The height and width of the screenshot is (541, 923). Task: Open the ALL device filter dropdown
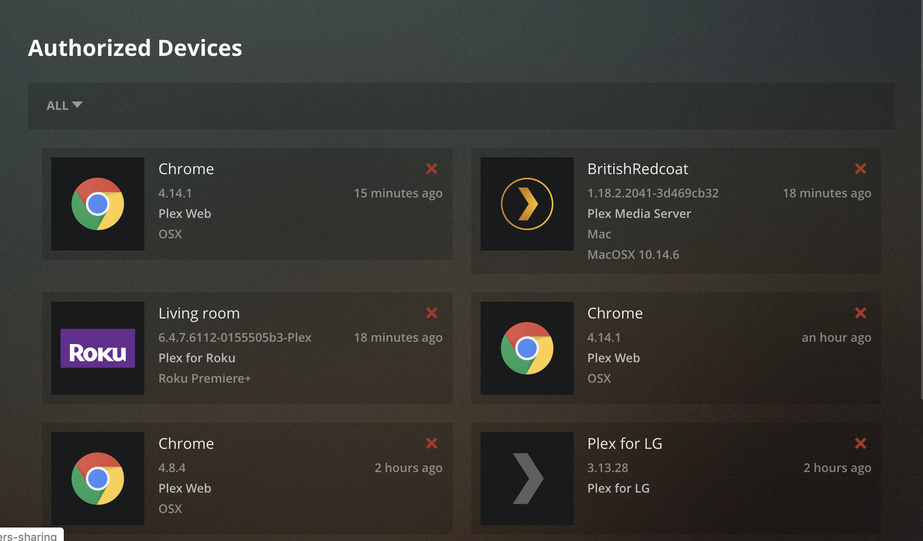[64, 105]
